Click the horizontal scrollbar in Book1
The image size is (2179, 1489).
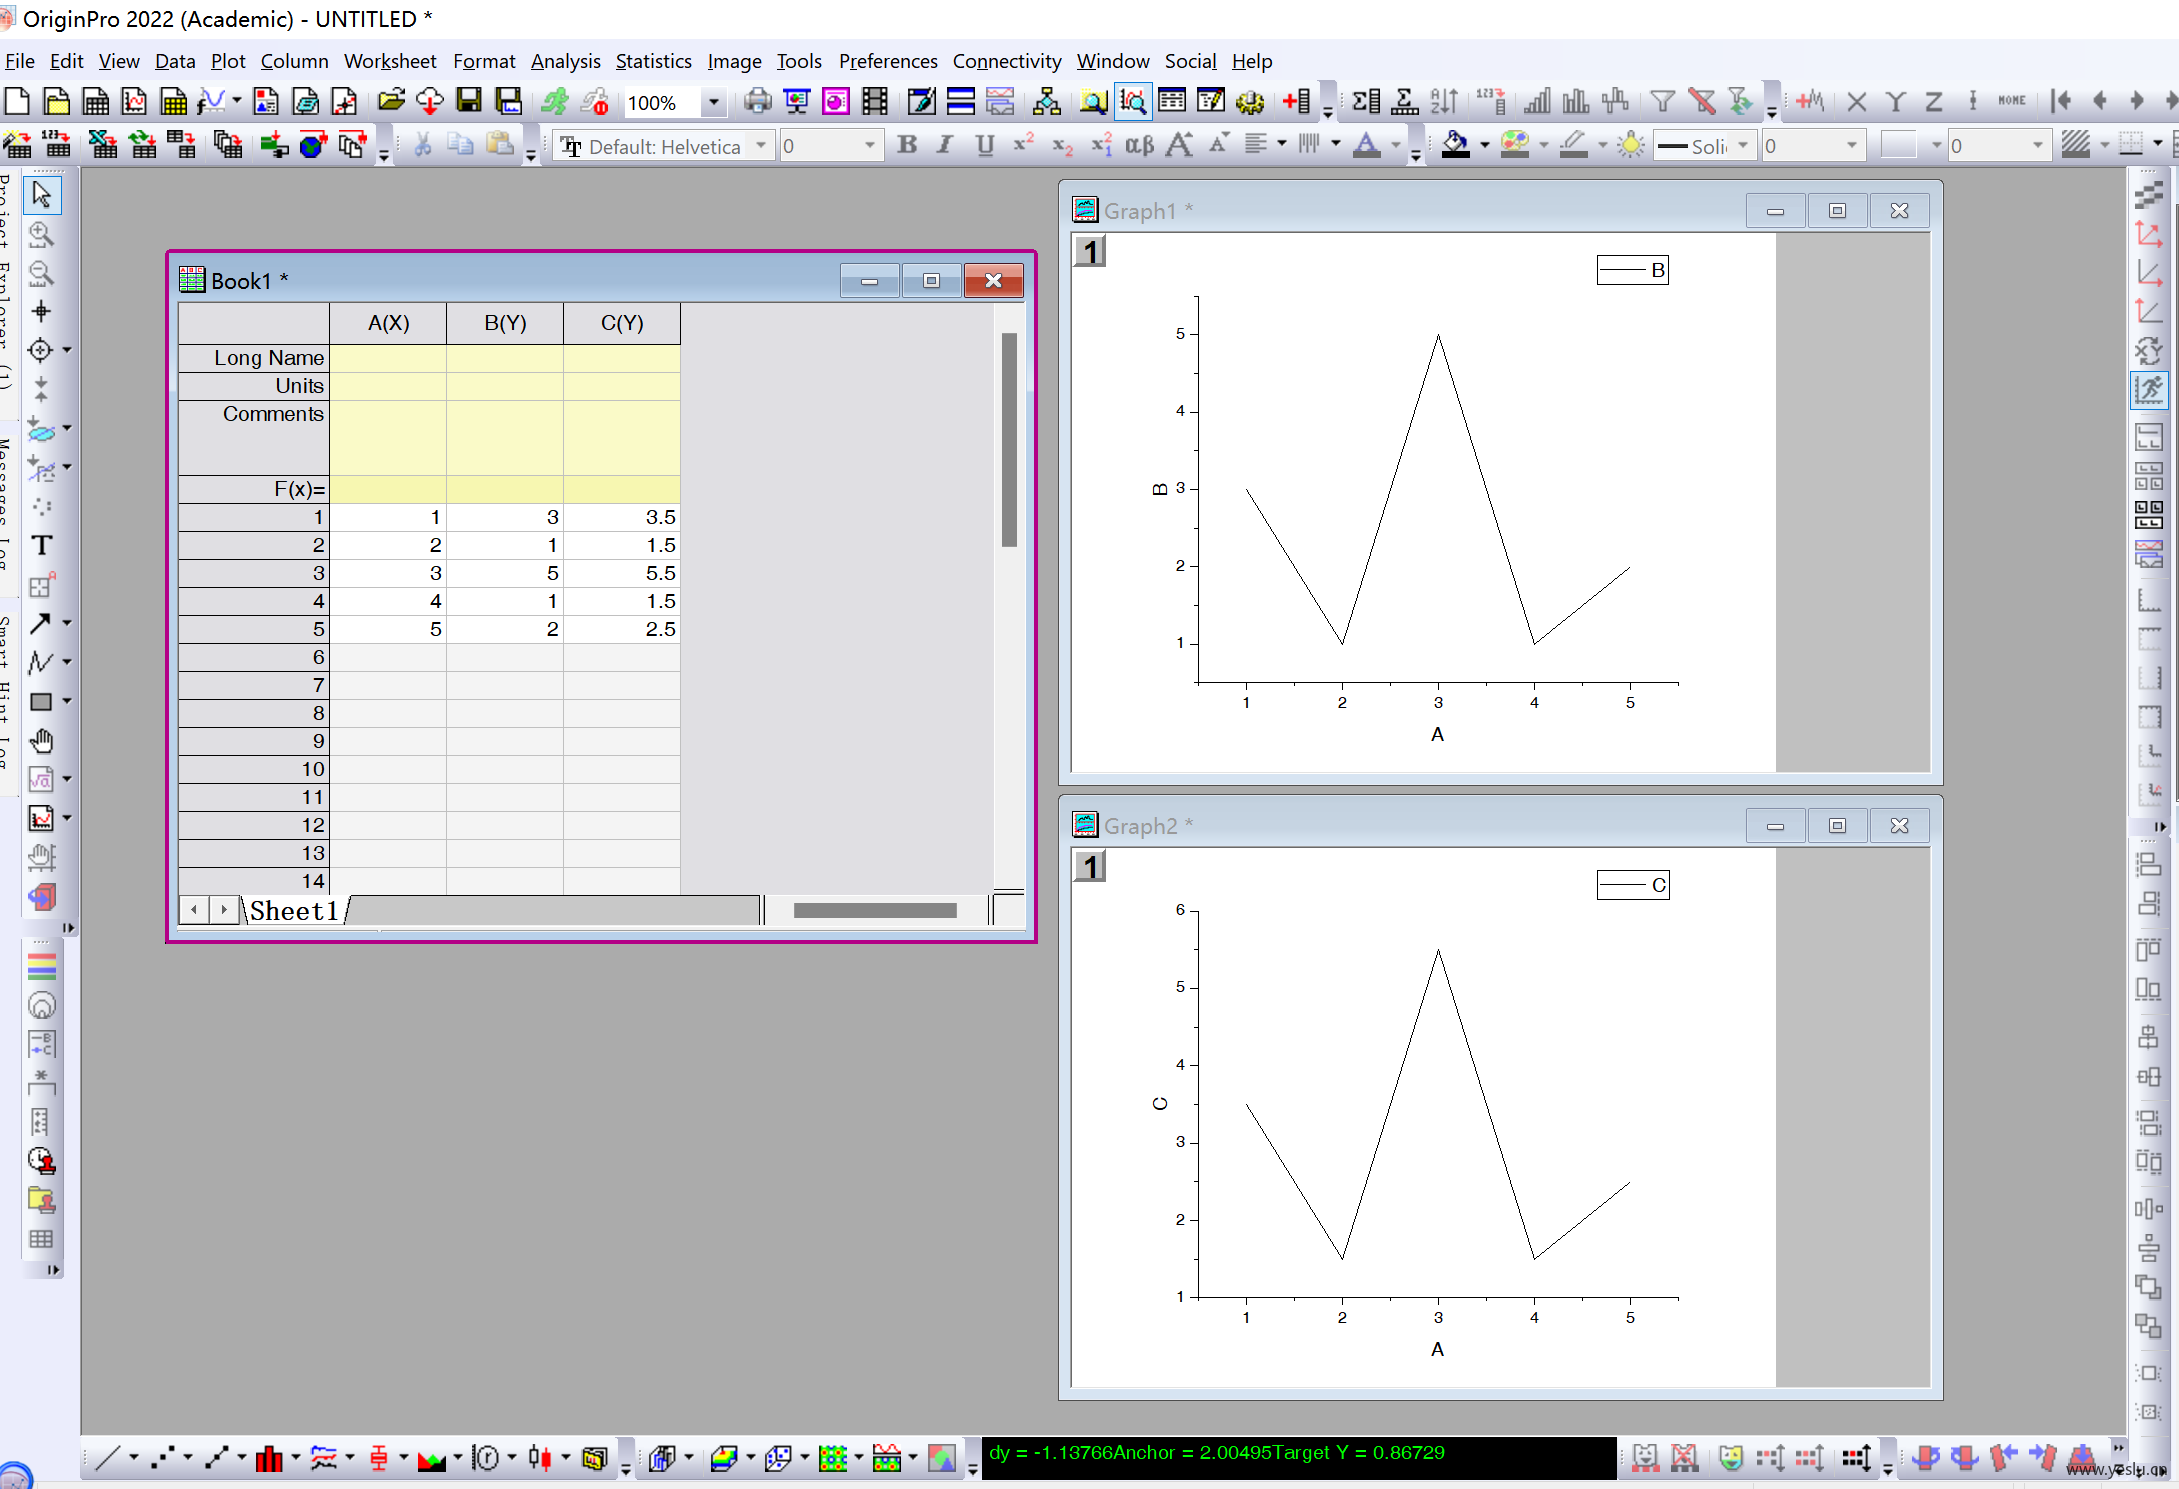point(875,910)
